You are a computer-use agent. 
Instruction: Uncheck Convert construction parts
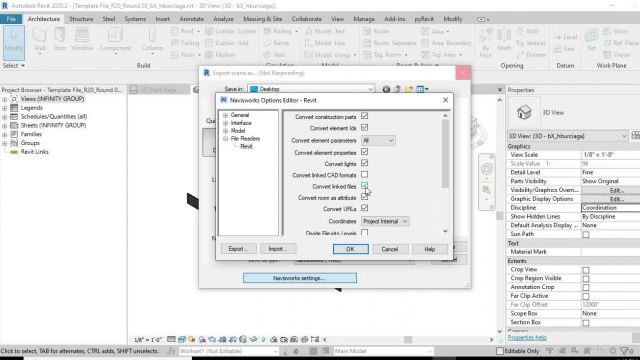pyautogui.click(x=364, y=116)
